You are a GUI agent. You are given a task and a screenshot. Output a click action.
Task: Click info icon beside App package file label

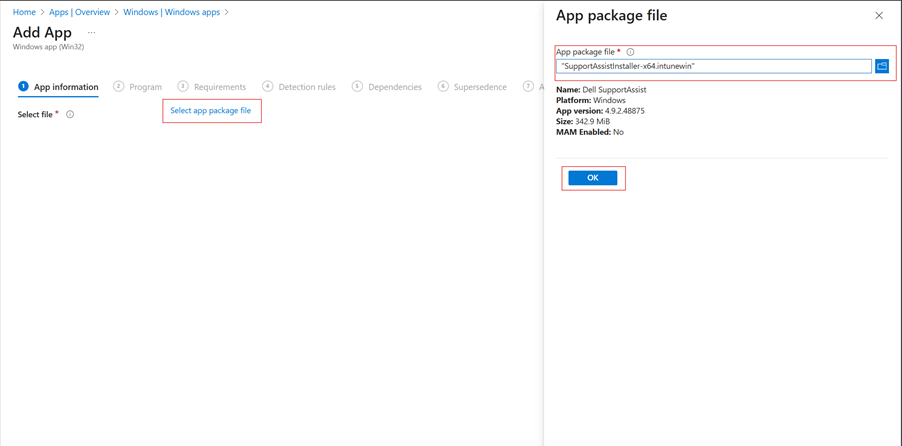pyautogui.click(x=630, y=52)
